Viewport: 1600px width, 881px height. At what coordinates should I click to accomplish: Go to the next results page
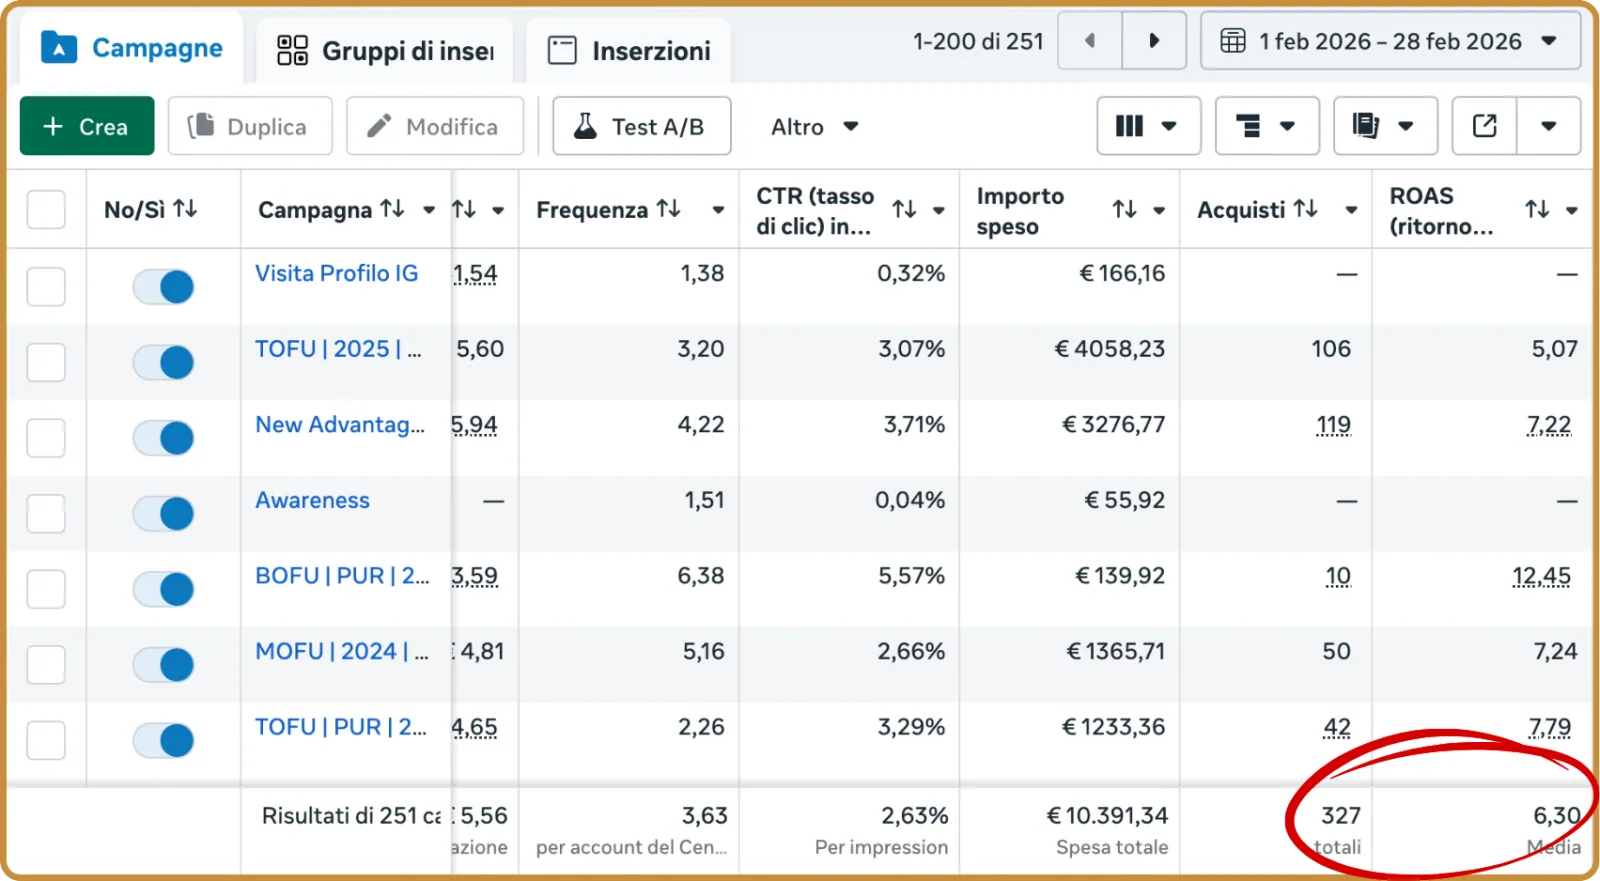click(1154, 41)
